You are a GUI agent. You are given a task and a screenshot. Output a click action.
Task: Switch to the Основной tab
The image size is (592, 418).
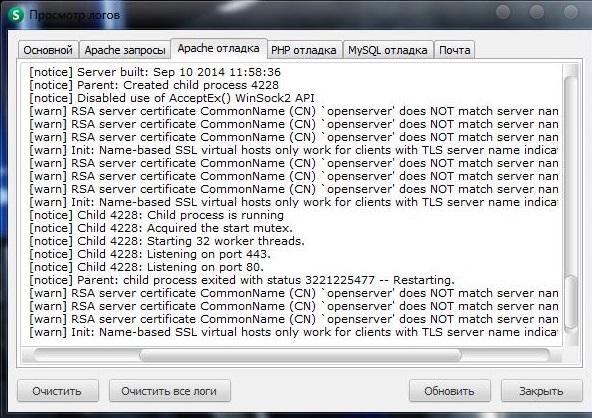coord(48,50)
